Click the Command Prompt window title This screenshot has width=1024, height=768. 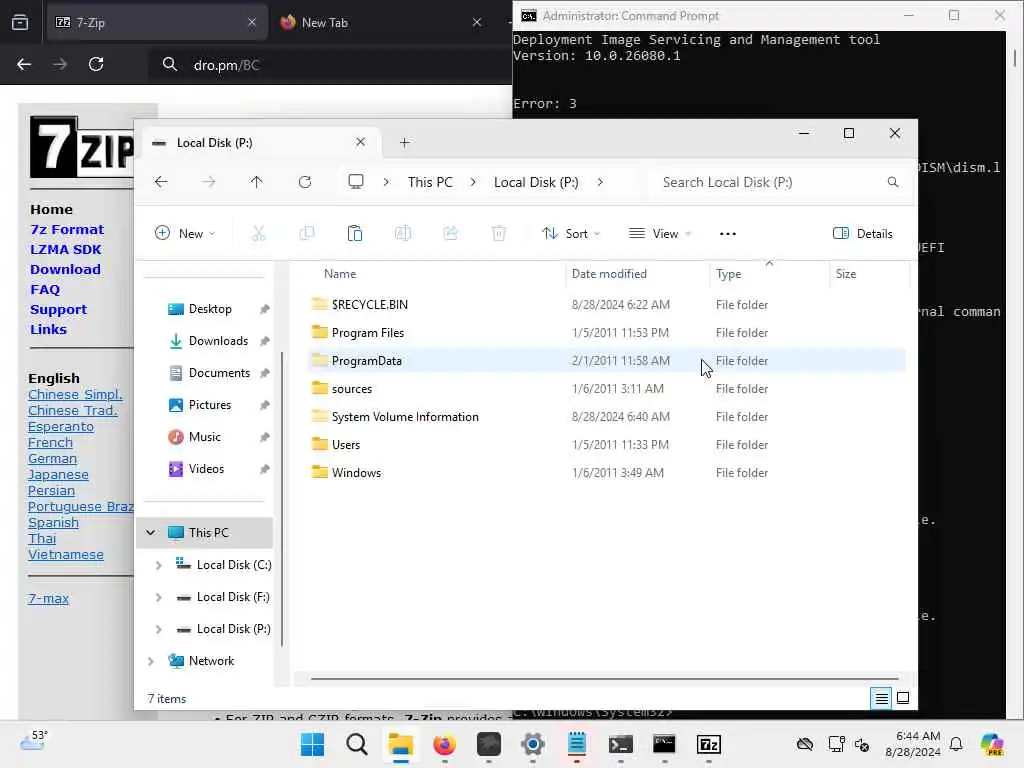coord(630,16)
